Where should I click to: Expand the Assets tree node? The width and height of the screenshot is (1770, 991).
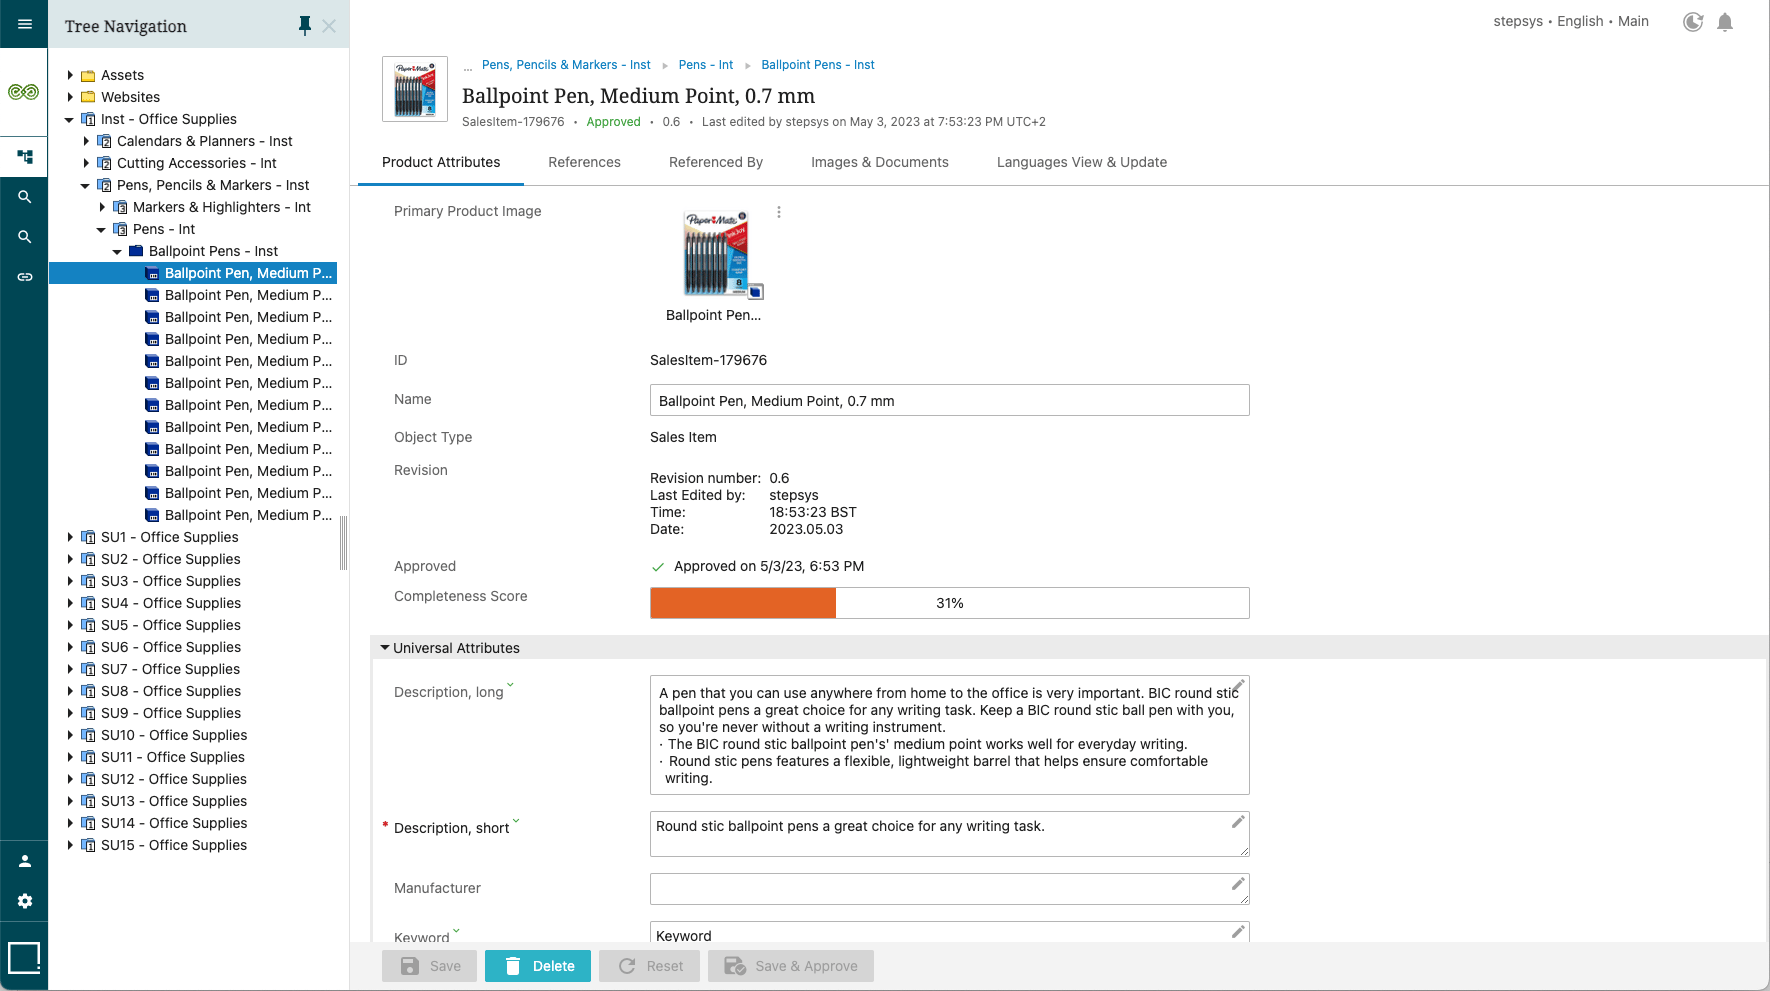(x=70, y=75)
